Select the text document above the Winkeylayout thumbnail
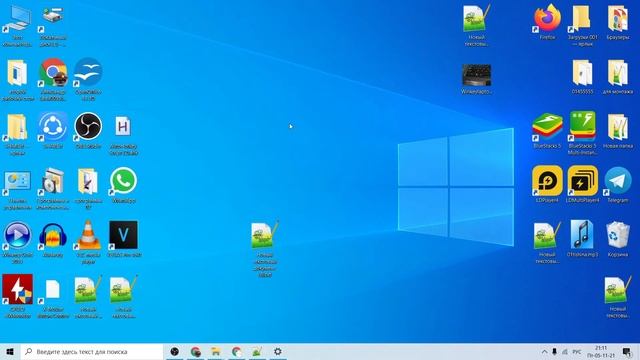Viewport: 640px width, 360px height. 476,18
